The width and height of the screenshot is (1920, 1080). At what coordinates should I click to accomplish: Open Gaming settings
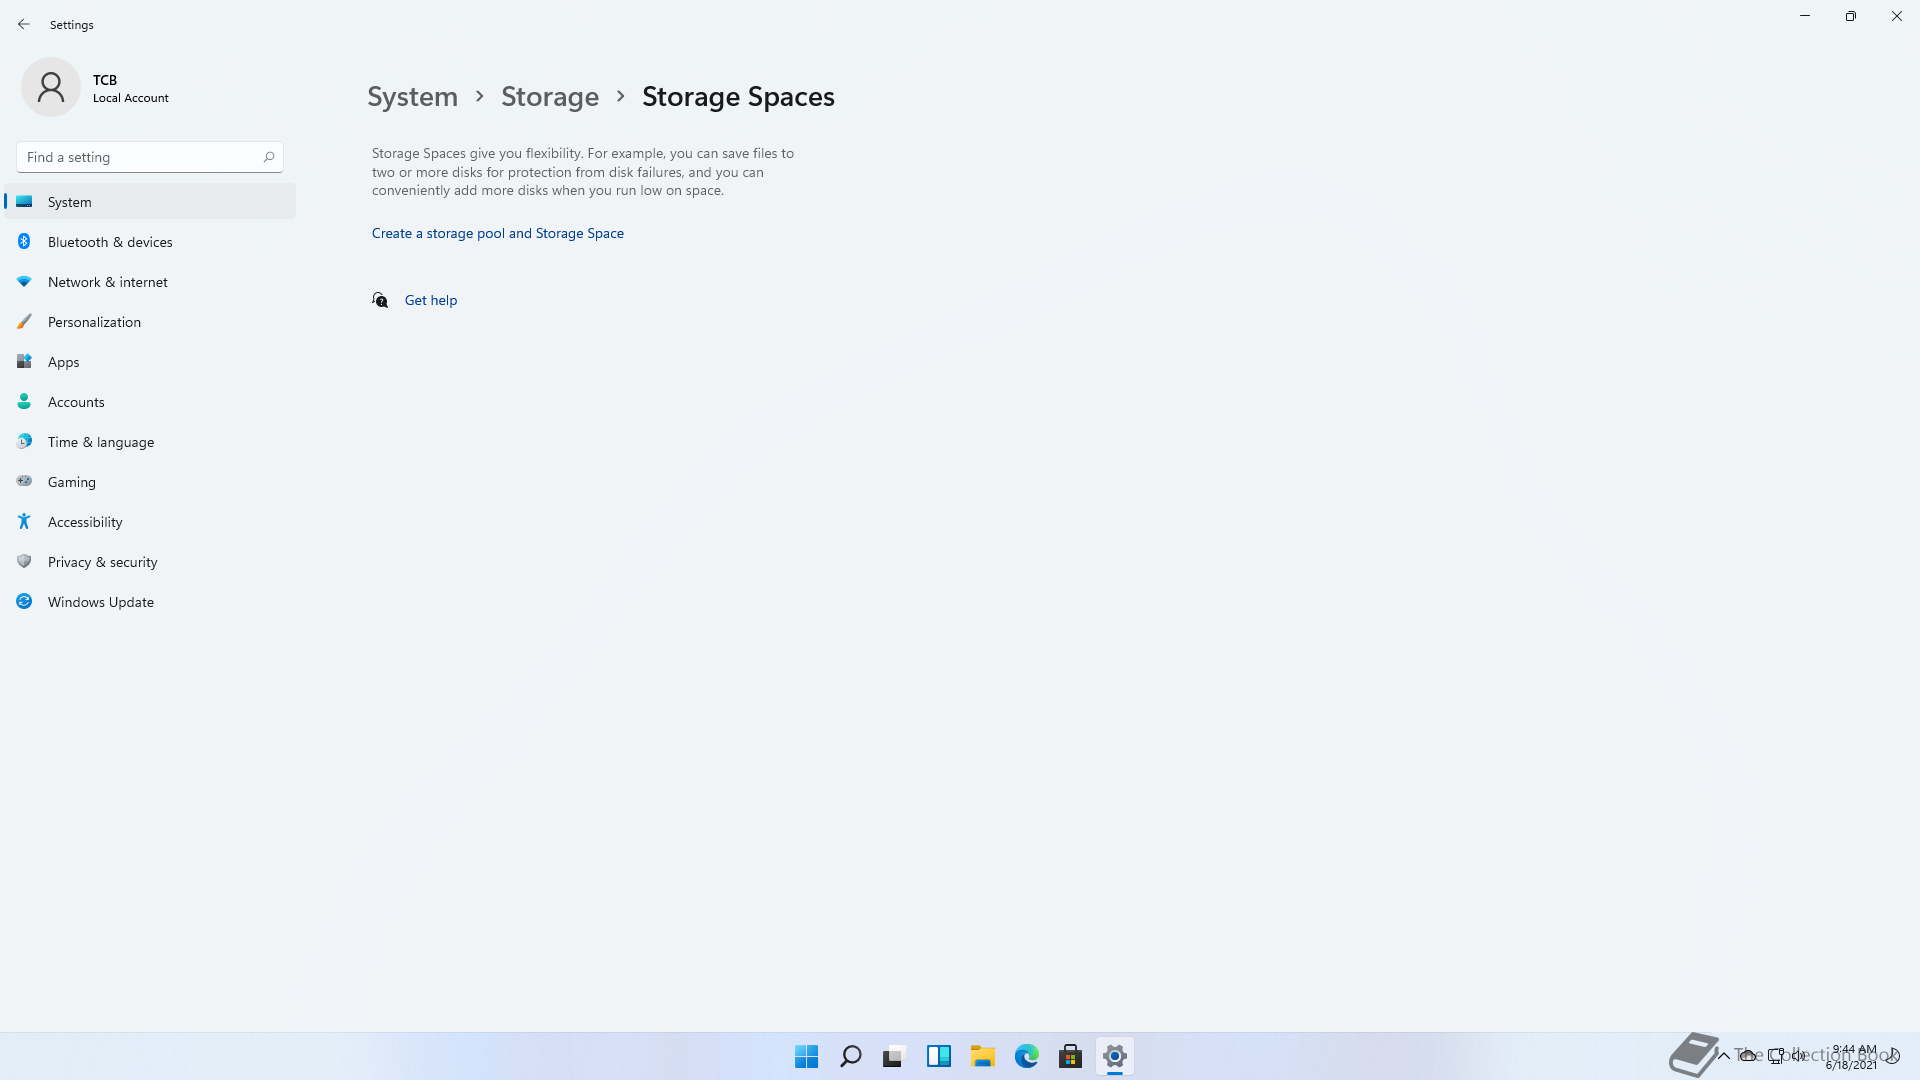(x=150, y=482)
